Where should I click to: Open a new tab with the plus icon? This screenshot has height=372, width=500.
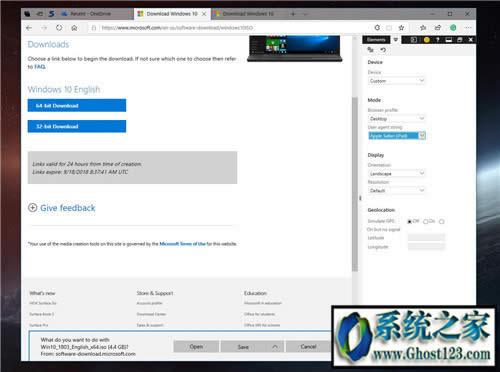click(x=293, y=14)
